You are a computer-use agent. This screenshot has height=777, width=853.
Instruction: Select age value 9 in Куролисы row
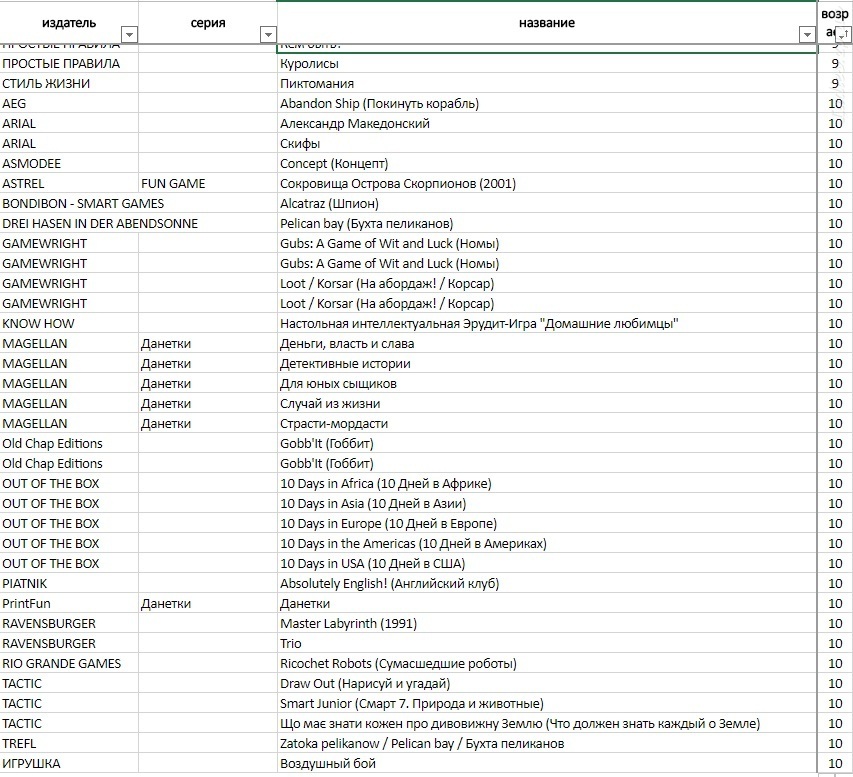point(835,64)
